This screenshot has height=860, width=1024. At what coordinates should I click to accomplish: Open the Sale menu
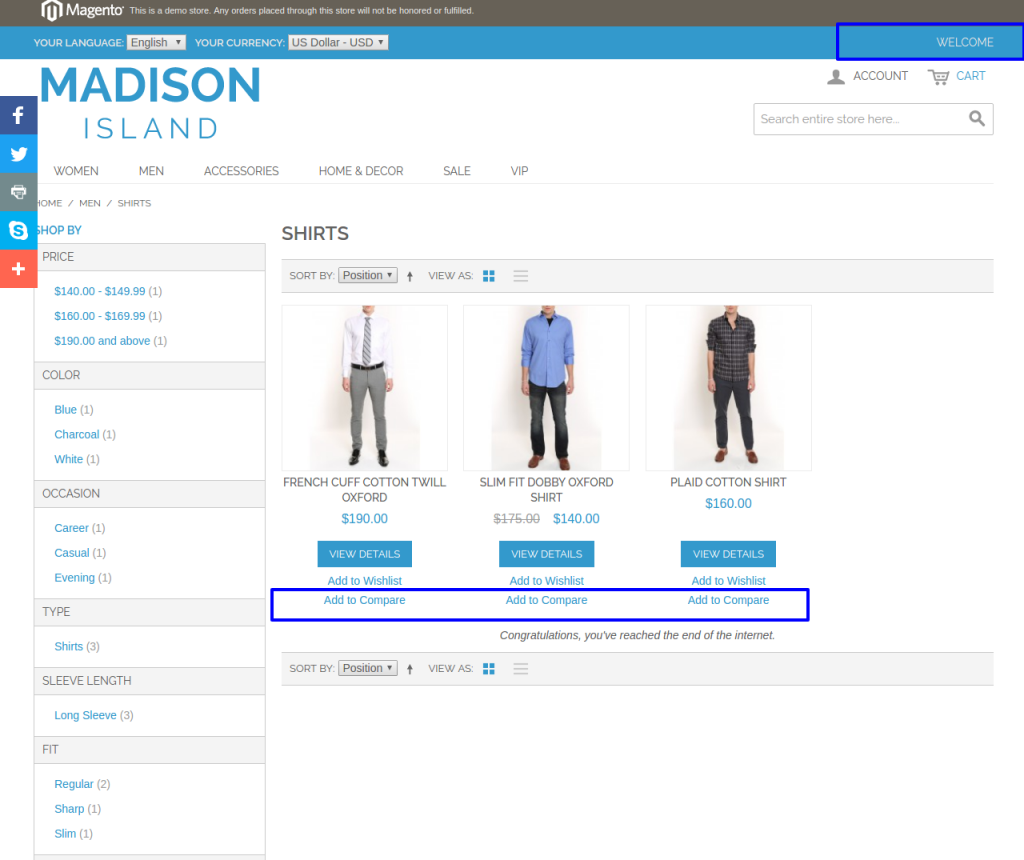[x=456, y=171]
